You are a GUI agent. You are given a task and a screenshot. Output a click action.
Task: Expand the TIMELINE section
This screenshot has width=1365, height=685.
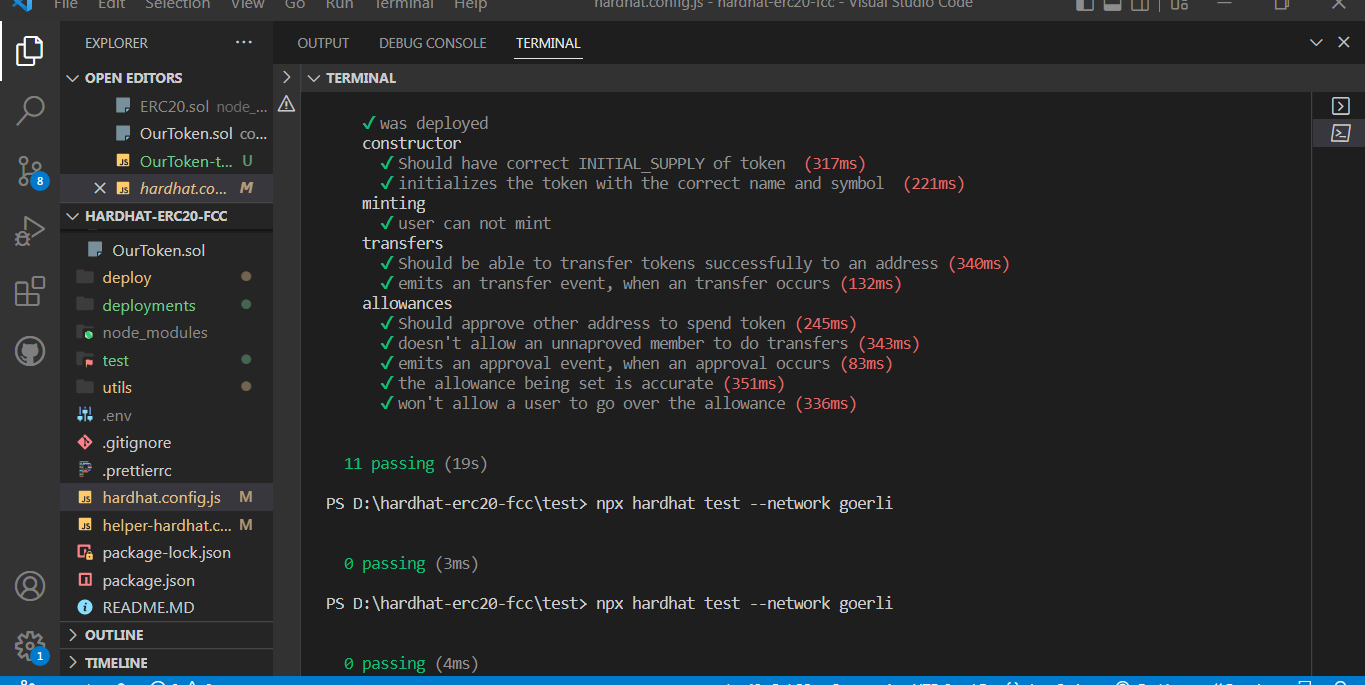pos(166,663)
